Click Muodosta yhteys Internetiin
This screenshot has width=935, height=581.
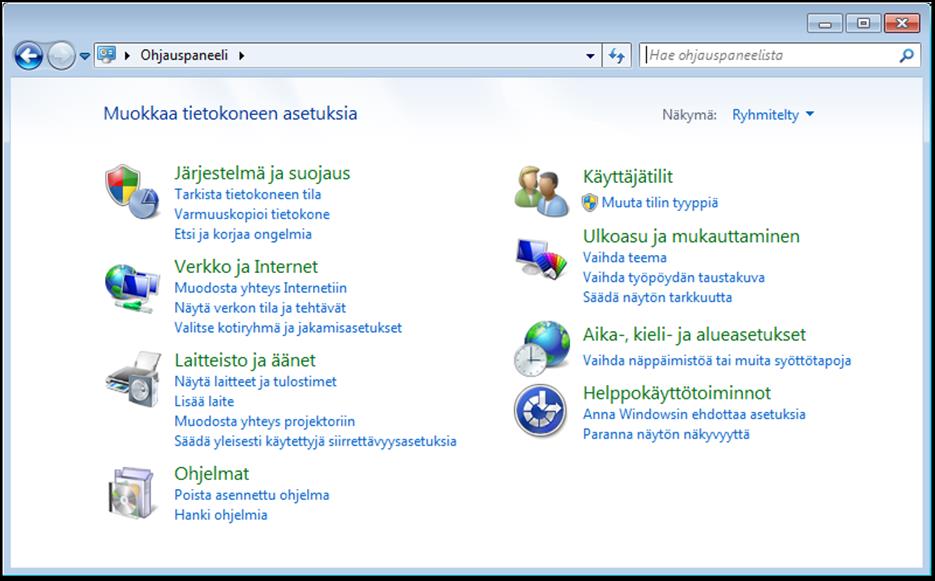(260, 288)
